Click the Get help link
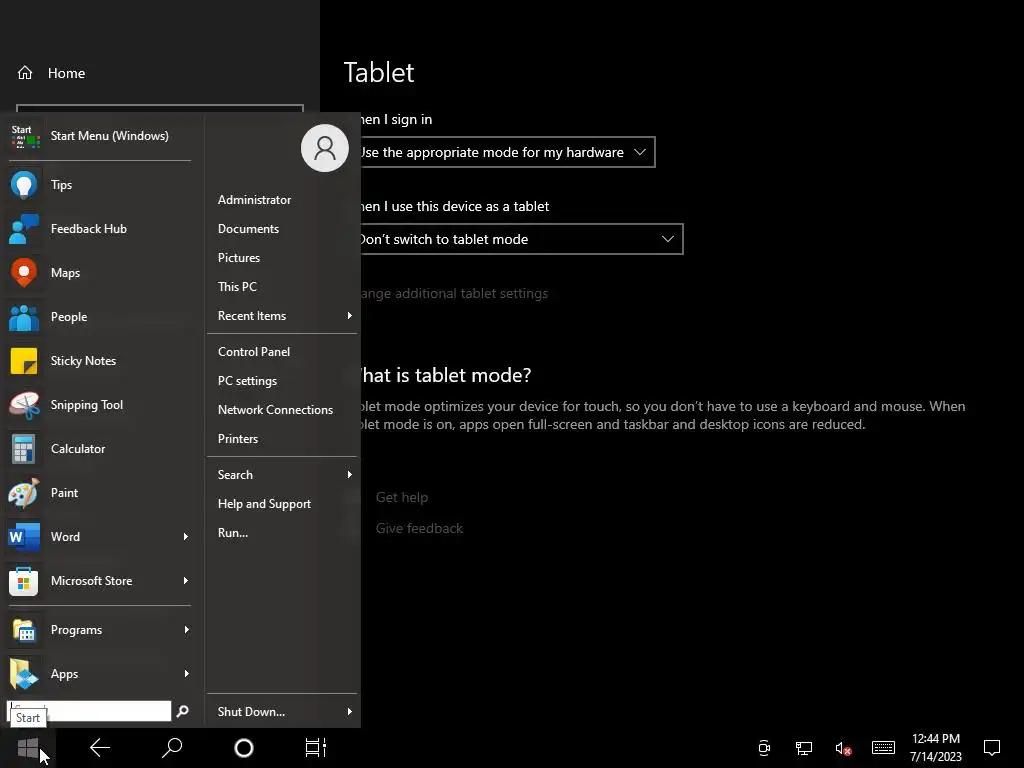The image size is (1024, 768). point(402,497)
